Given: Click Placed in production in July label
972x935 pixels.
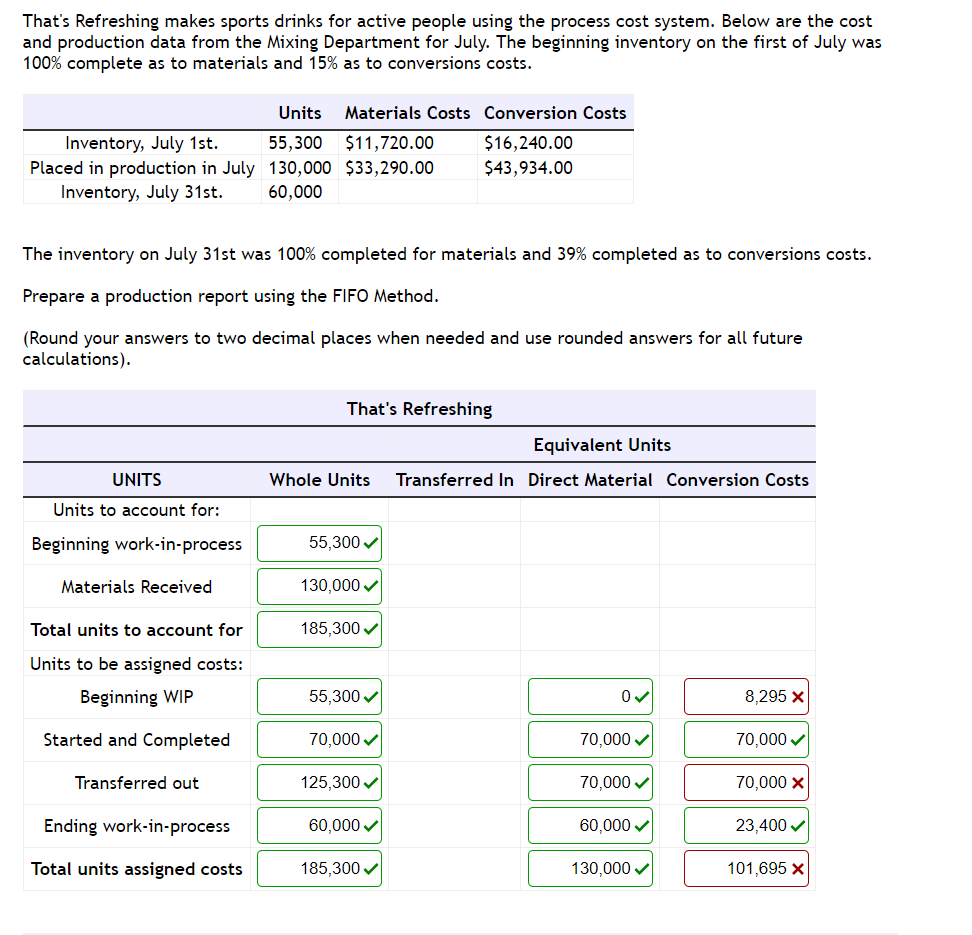Looking at the screenshot, I should 142,168.
